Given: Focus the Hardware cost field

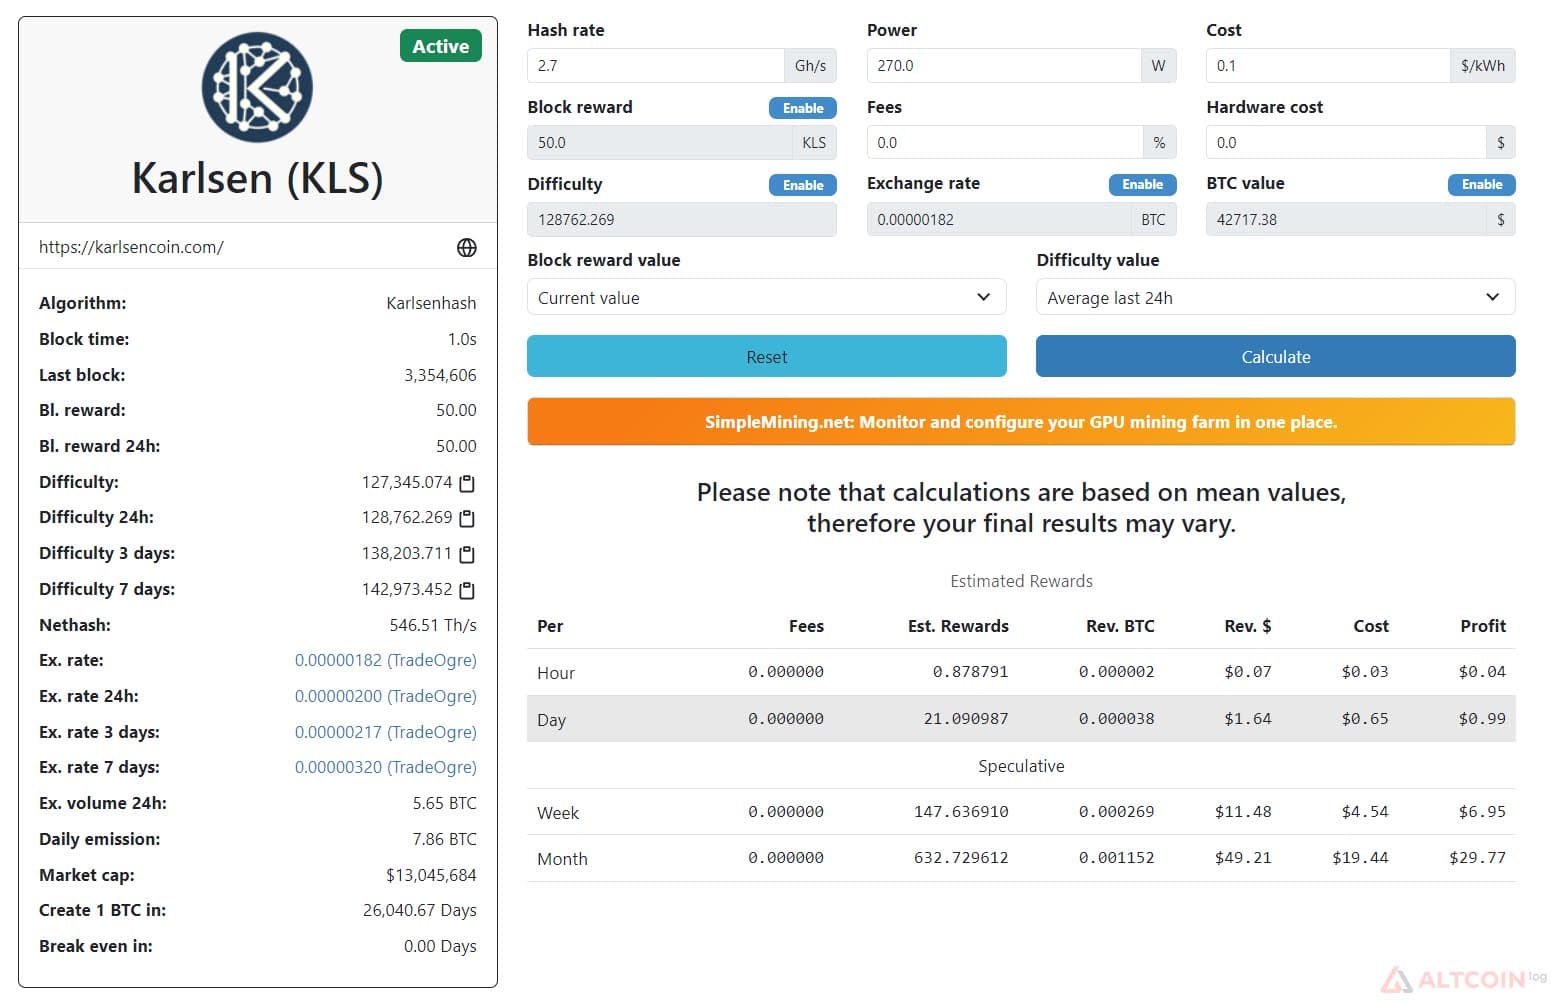Looking at the screenshot, I should point(1346,143).
